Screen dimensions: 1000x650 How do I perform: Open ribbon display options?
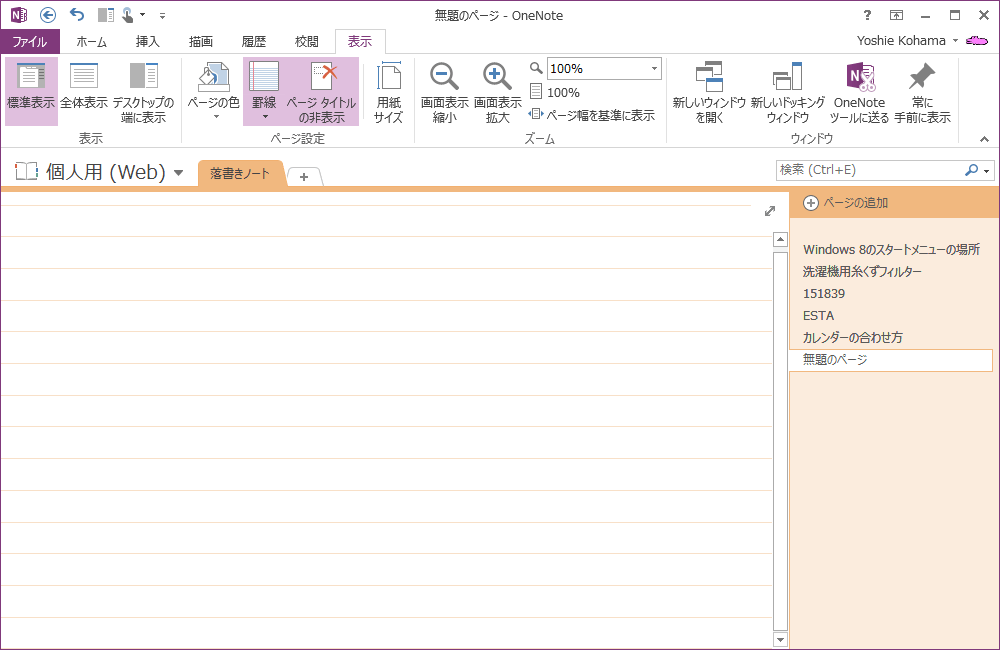pos(896,15)
